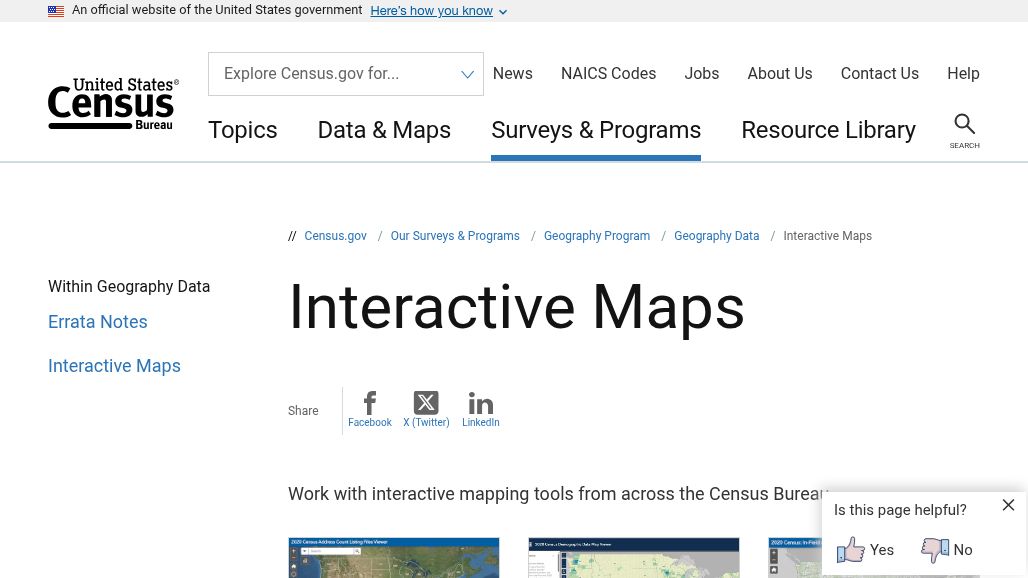
Task: Open the 2020 Census Demographic Data Map thumbnail
Action: [633, 558]
